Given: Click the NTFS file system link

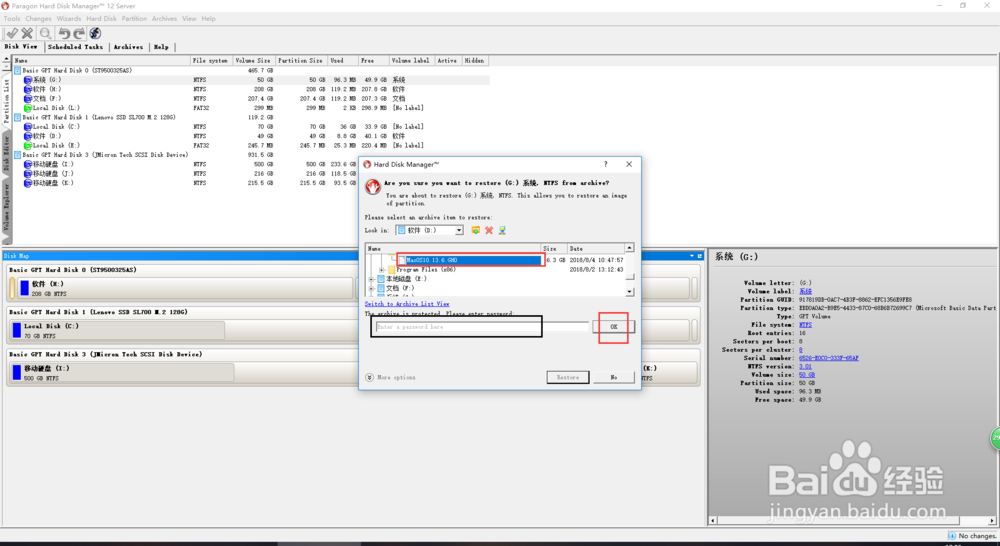Looking at the screenshot, I should coord(805,325).
